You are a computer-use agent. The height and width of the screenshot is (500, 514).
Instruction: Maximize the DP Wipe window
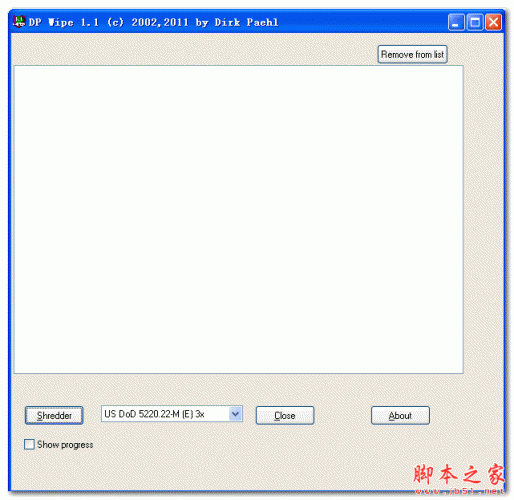[475, 22]
